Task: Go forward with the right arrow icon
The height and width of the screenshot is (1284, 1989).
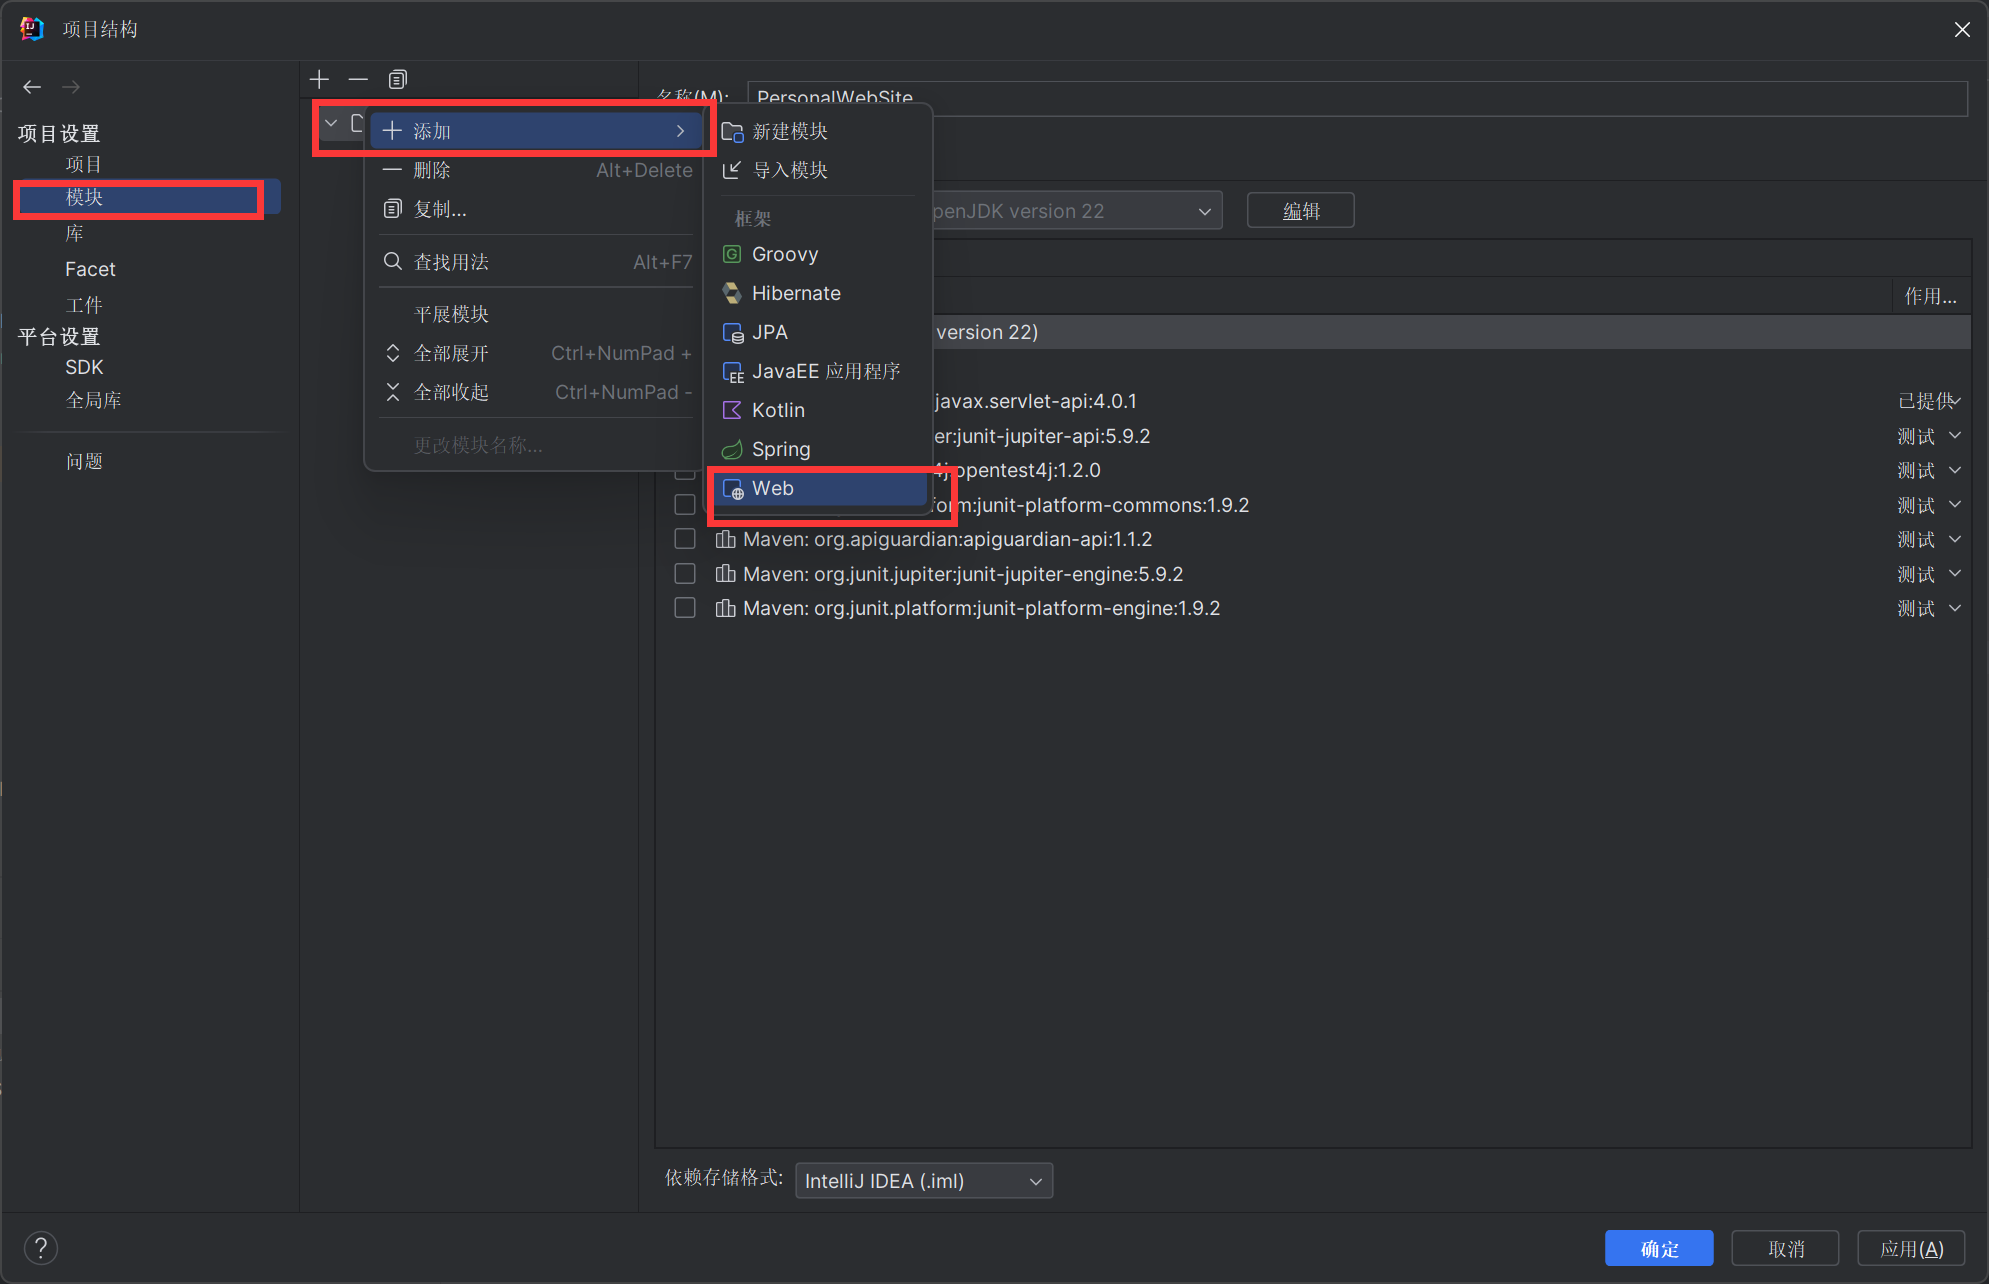Action: [71, 87]
